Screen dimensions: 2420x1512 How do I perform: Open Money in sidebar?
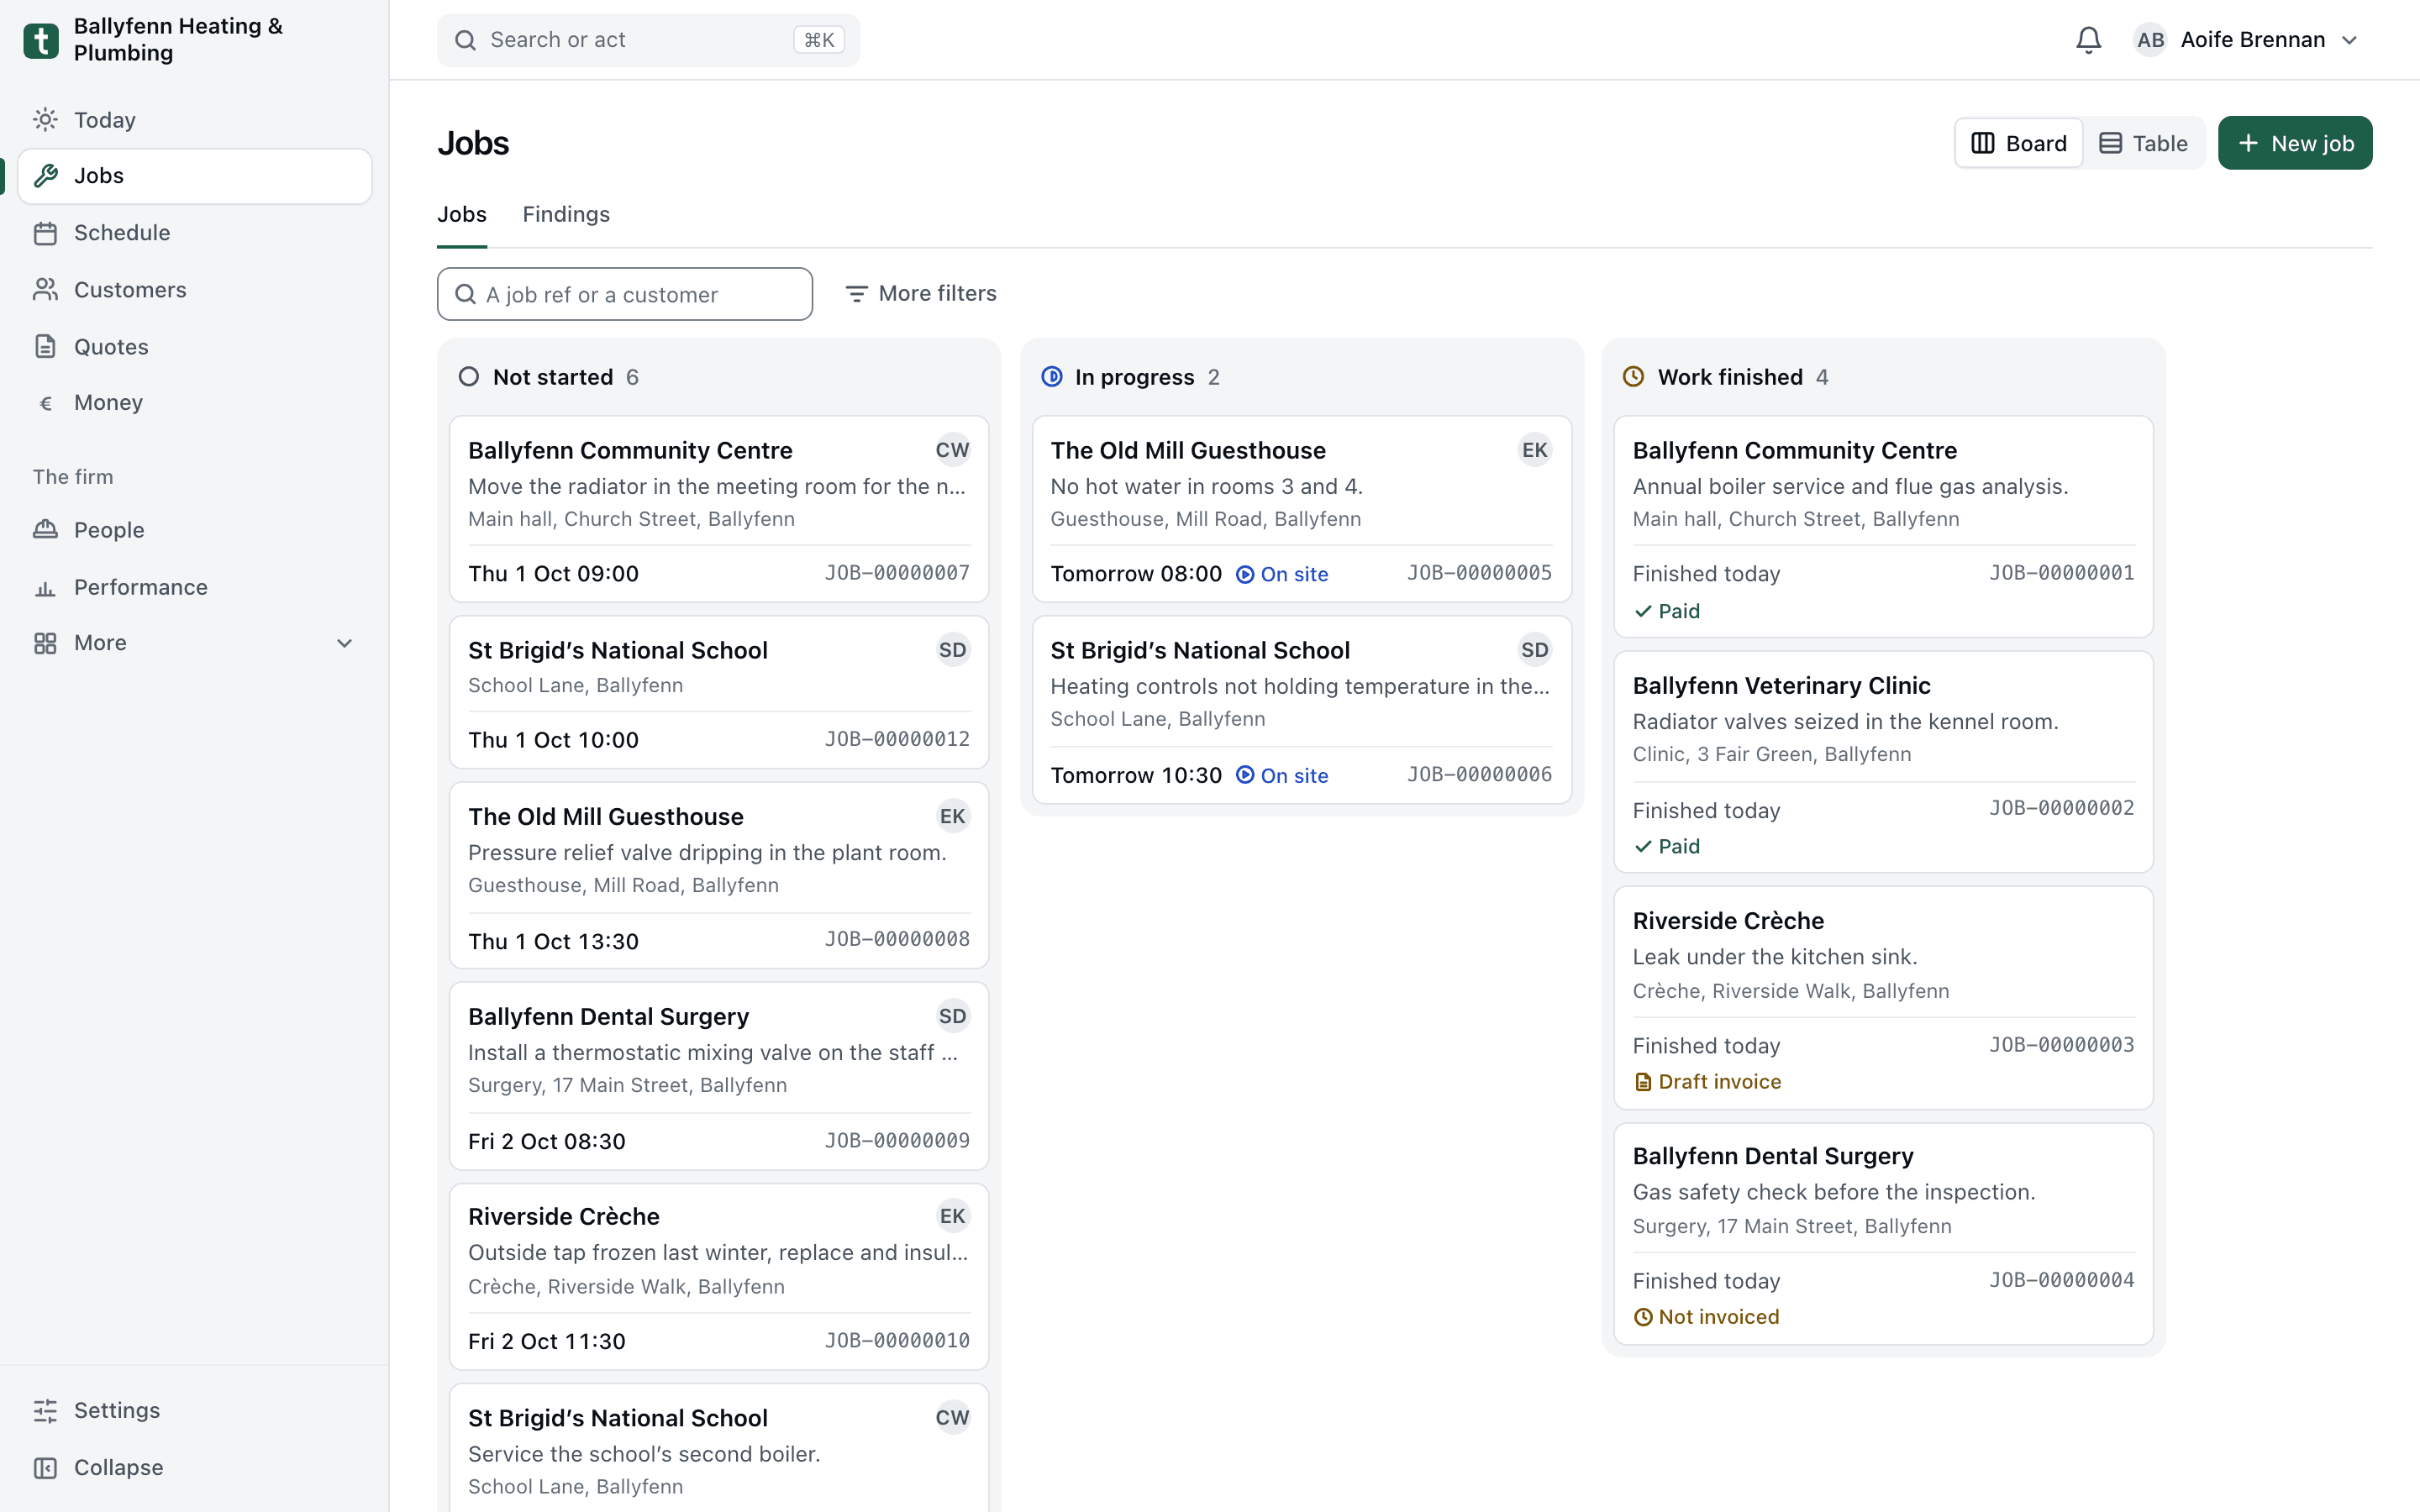(x=194, y=402)
